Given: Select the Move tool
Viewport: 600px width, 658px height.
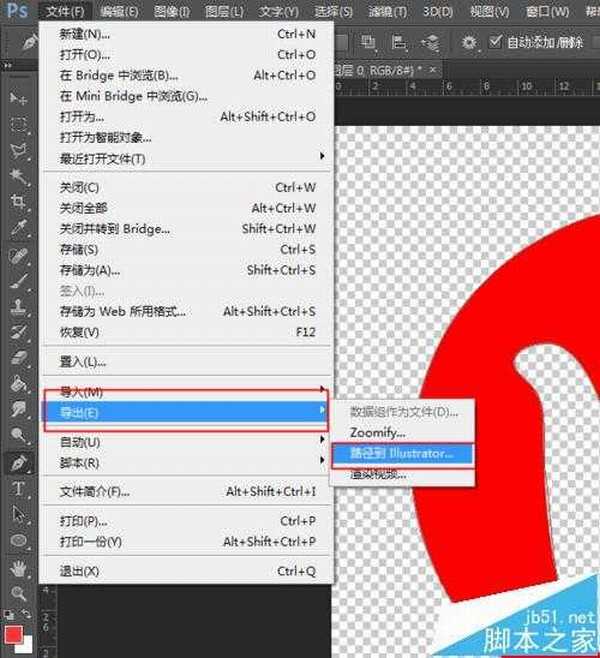Looking at the screenshot, I should click(x=18, y=98).
